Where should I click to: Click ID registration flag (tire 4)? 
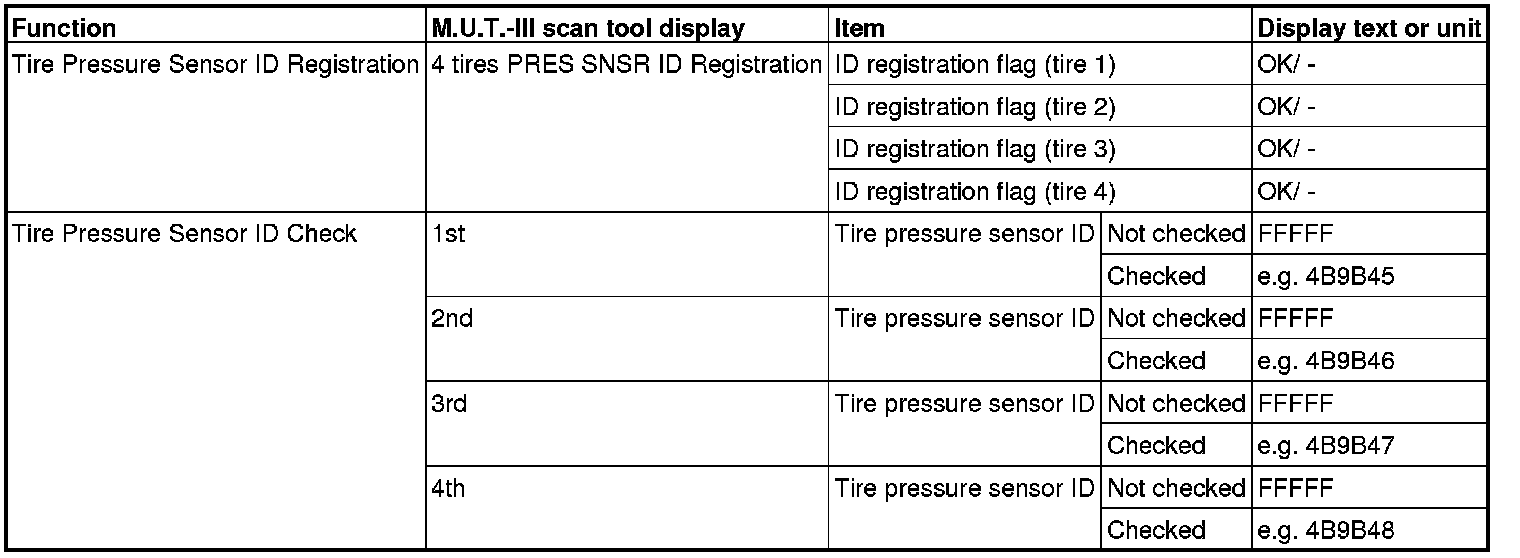coord(974,192)
